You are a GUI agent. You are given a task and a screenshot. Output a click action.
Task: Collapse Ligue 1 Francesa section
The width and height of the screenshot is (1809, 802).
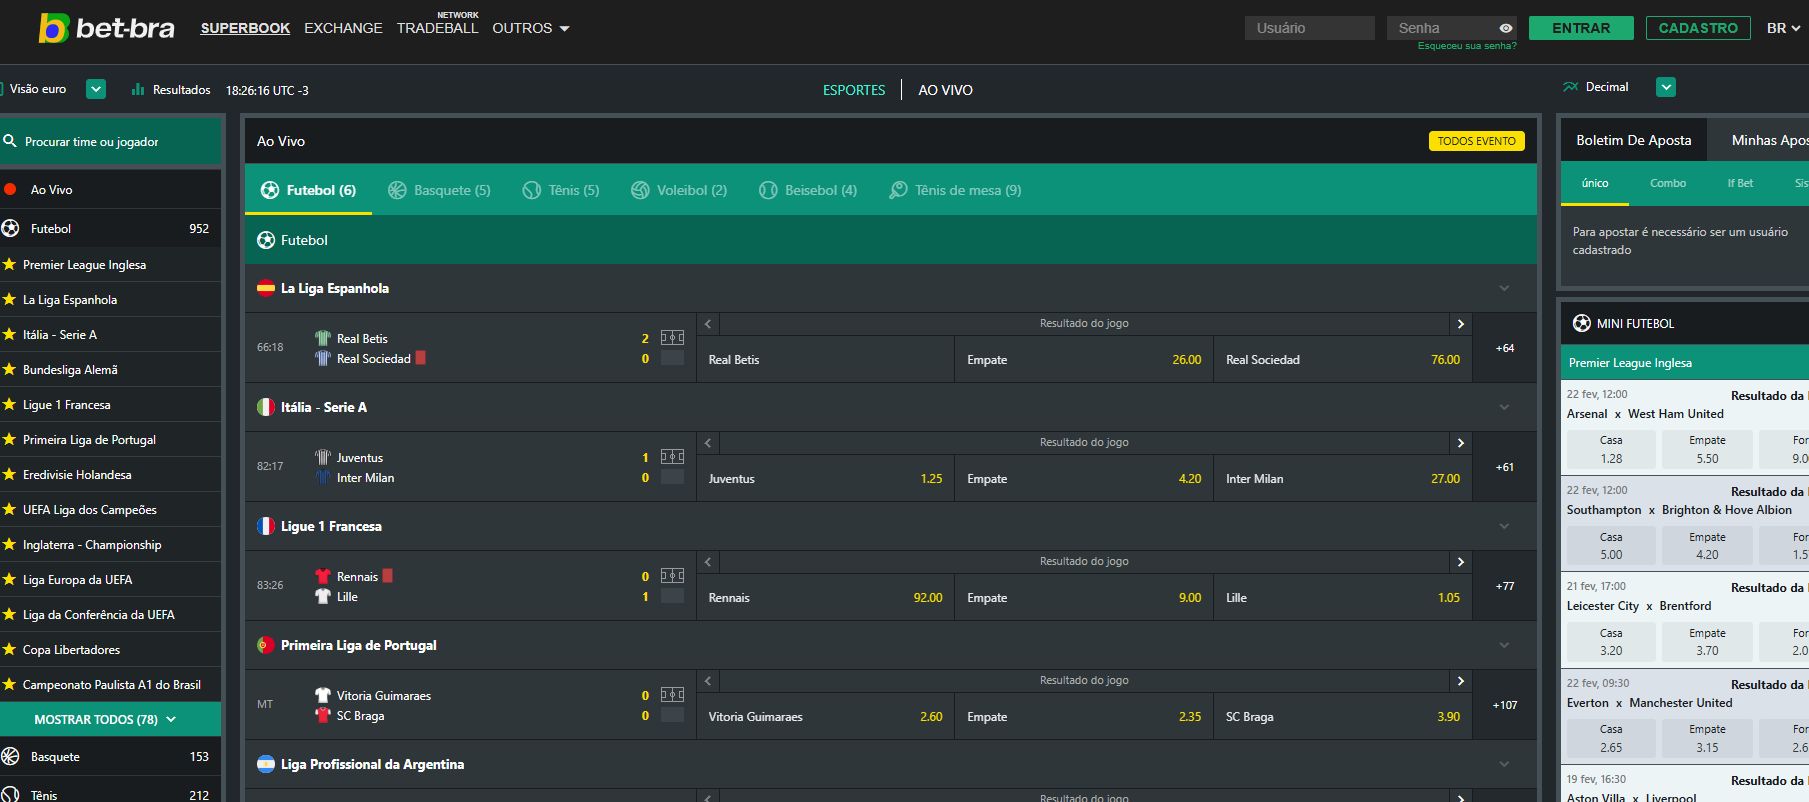point(1504,526)
